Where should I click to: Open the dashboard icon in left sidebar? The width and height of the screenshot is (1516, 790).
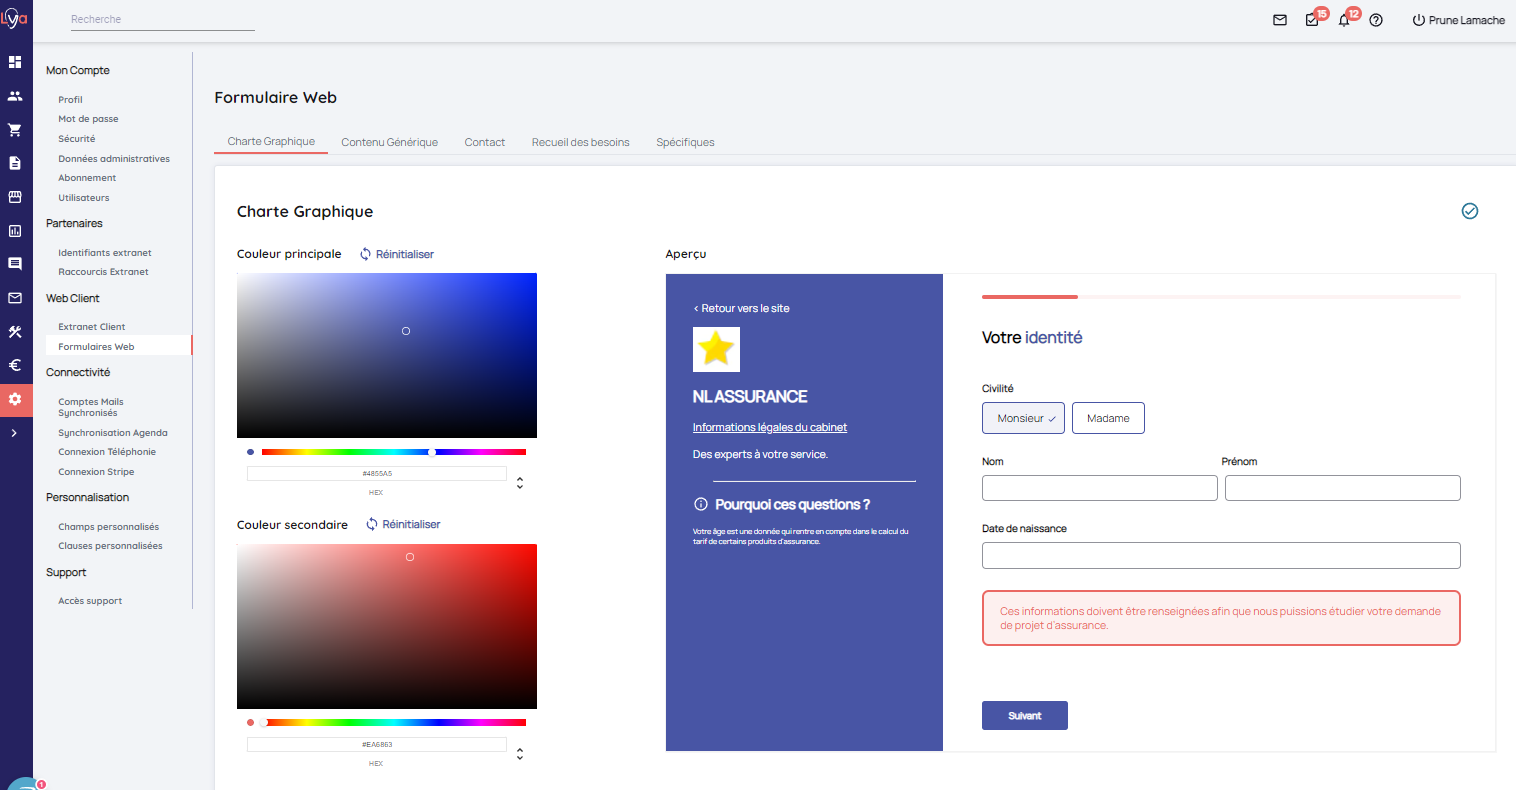click(15, 62)
